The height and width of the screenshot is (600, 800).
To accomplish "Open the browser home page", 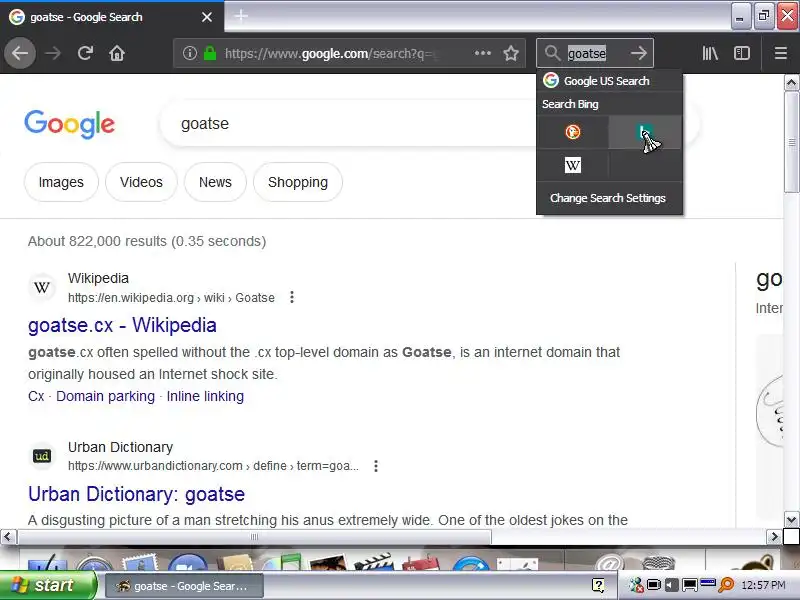I will (117, 53).
